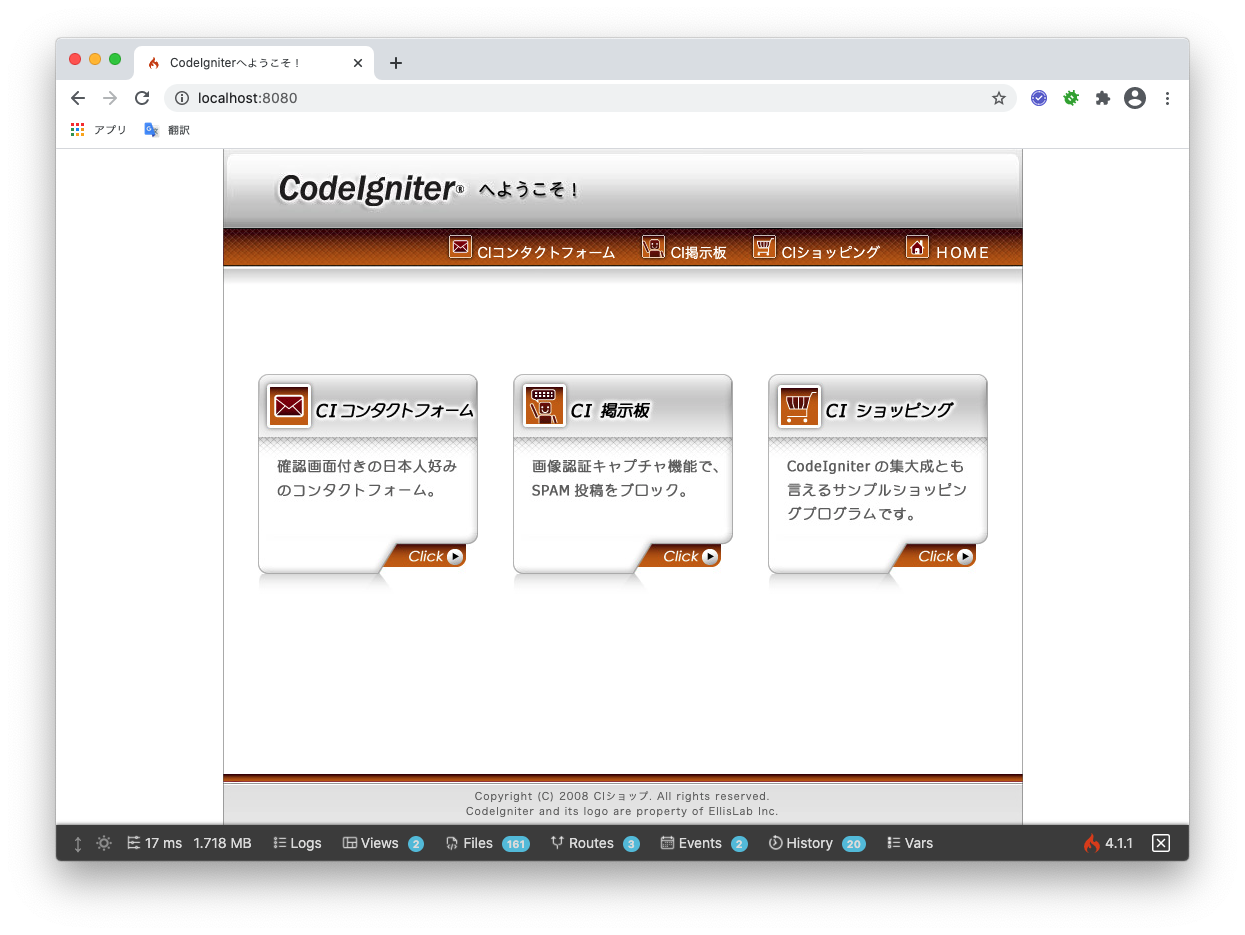Open the Files debug tab
This screenshot has width=1245, height=935.
487,843
